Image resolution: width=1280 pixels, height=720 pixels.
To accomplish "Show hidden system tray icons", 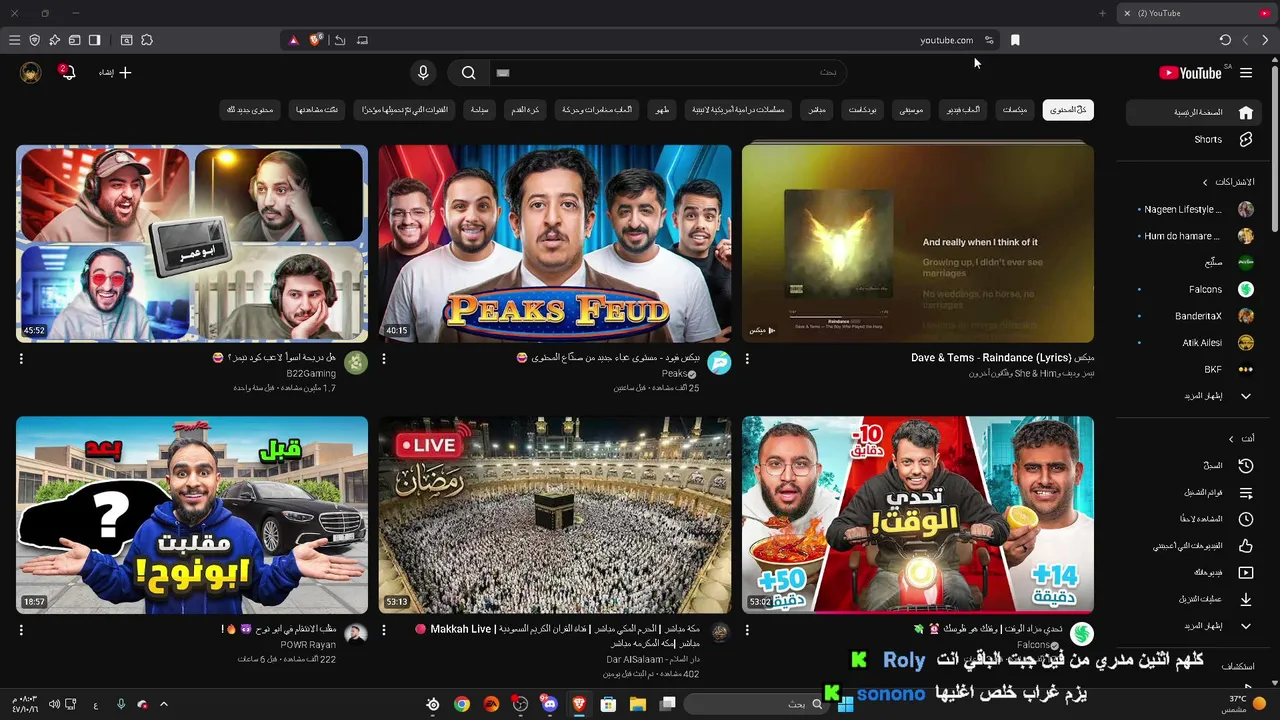I will pyautogui.click(x=164, y=704).
